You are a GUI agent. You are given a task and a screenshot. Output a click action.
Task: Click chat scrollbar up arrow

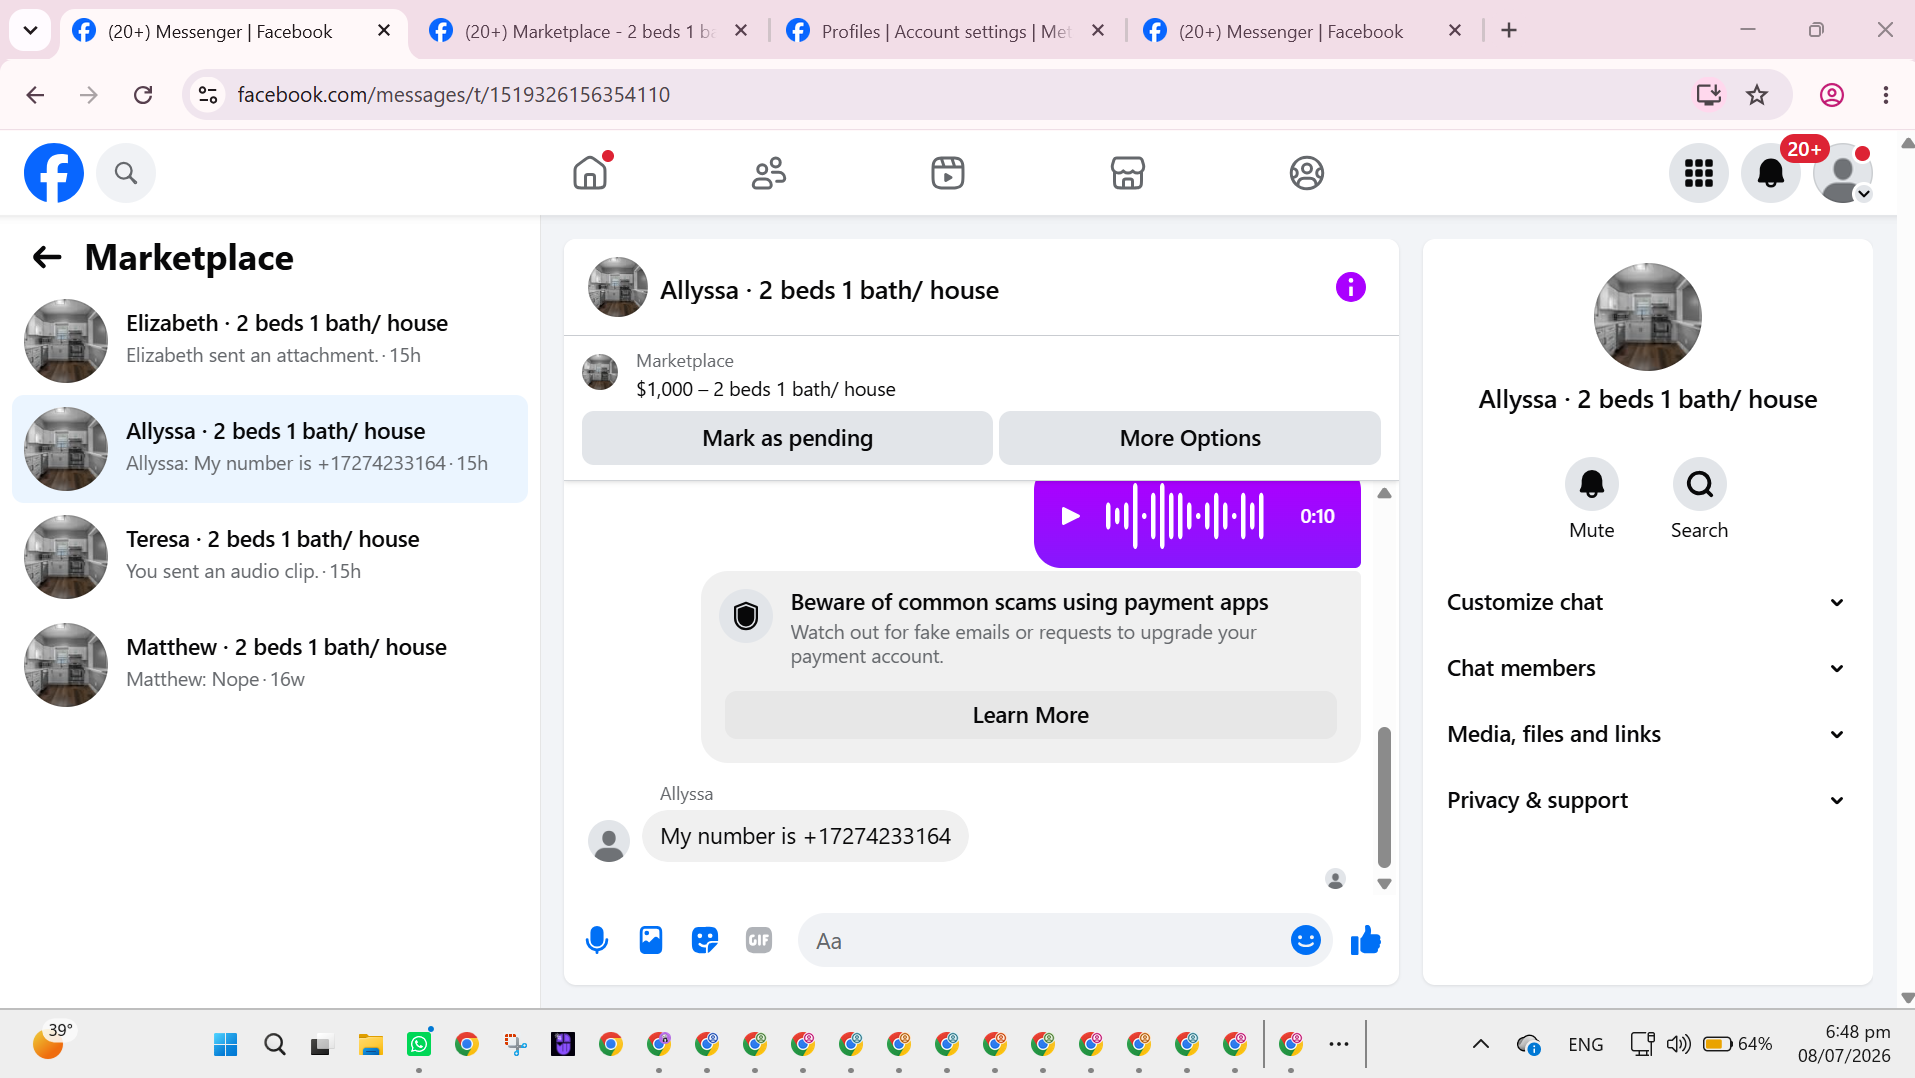1384,493
